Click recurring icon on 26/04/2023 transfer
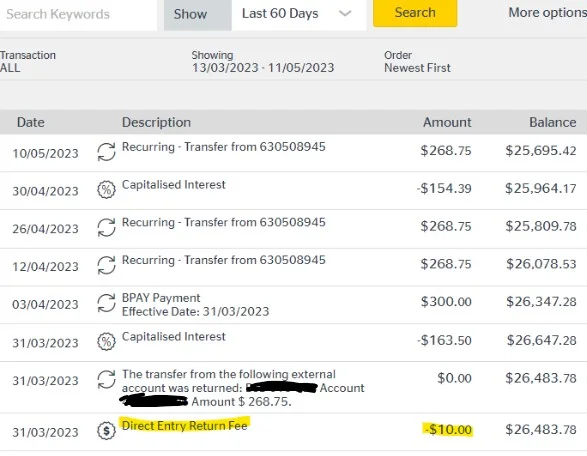Viewport: 587px width, 456px height. pyautogui.click(x=106, y=227)
